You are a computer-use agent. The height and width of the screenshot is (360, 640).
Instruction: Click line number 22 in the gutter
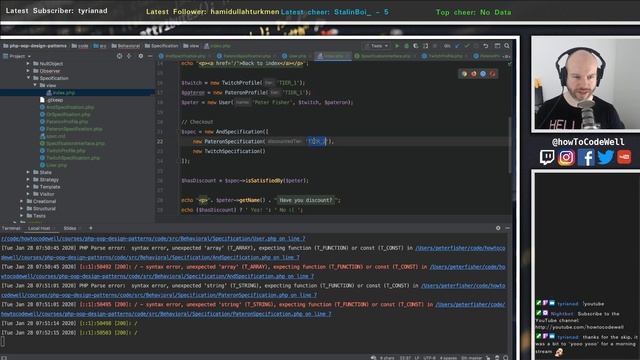(160, 142)
